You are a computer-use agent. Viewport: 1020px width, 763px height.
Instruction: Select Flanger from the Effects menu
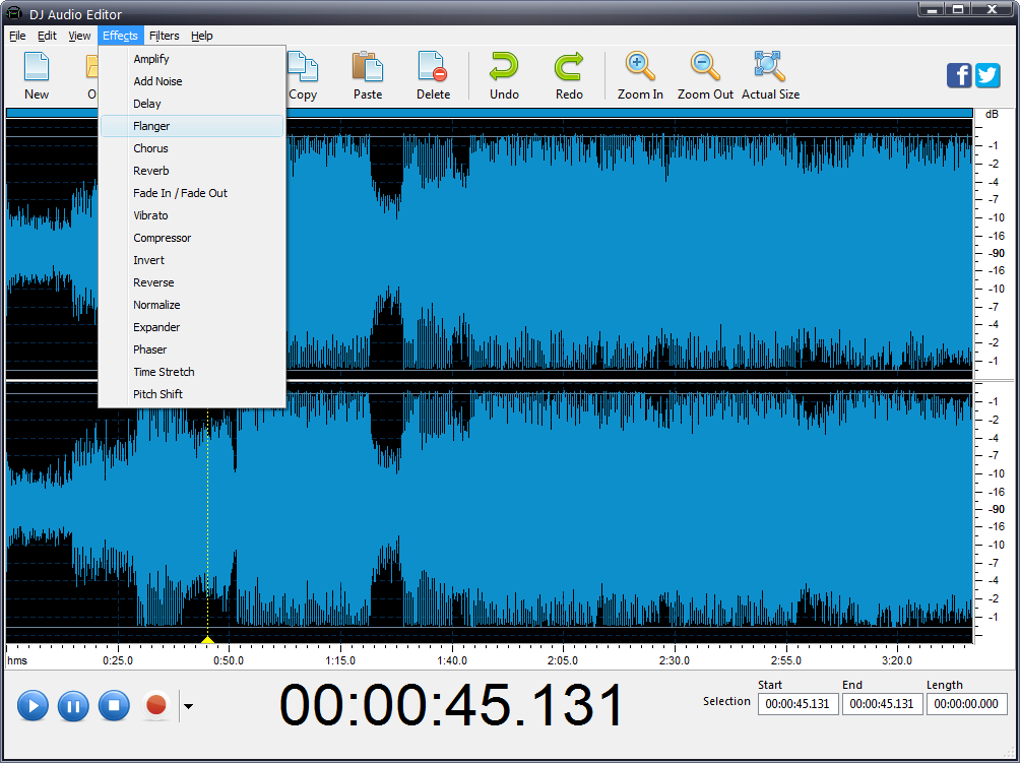tap(152, 126)
